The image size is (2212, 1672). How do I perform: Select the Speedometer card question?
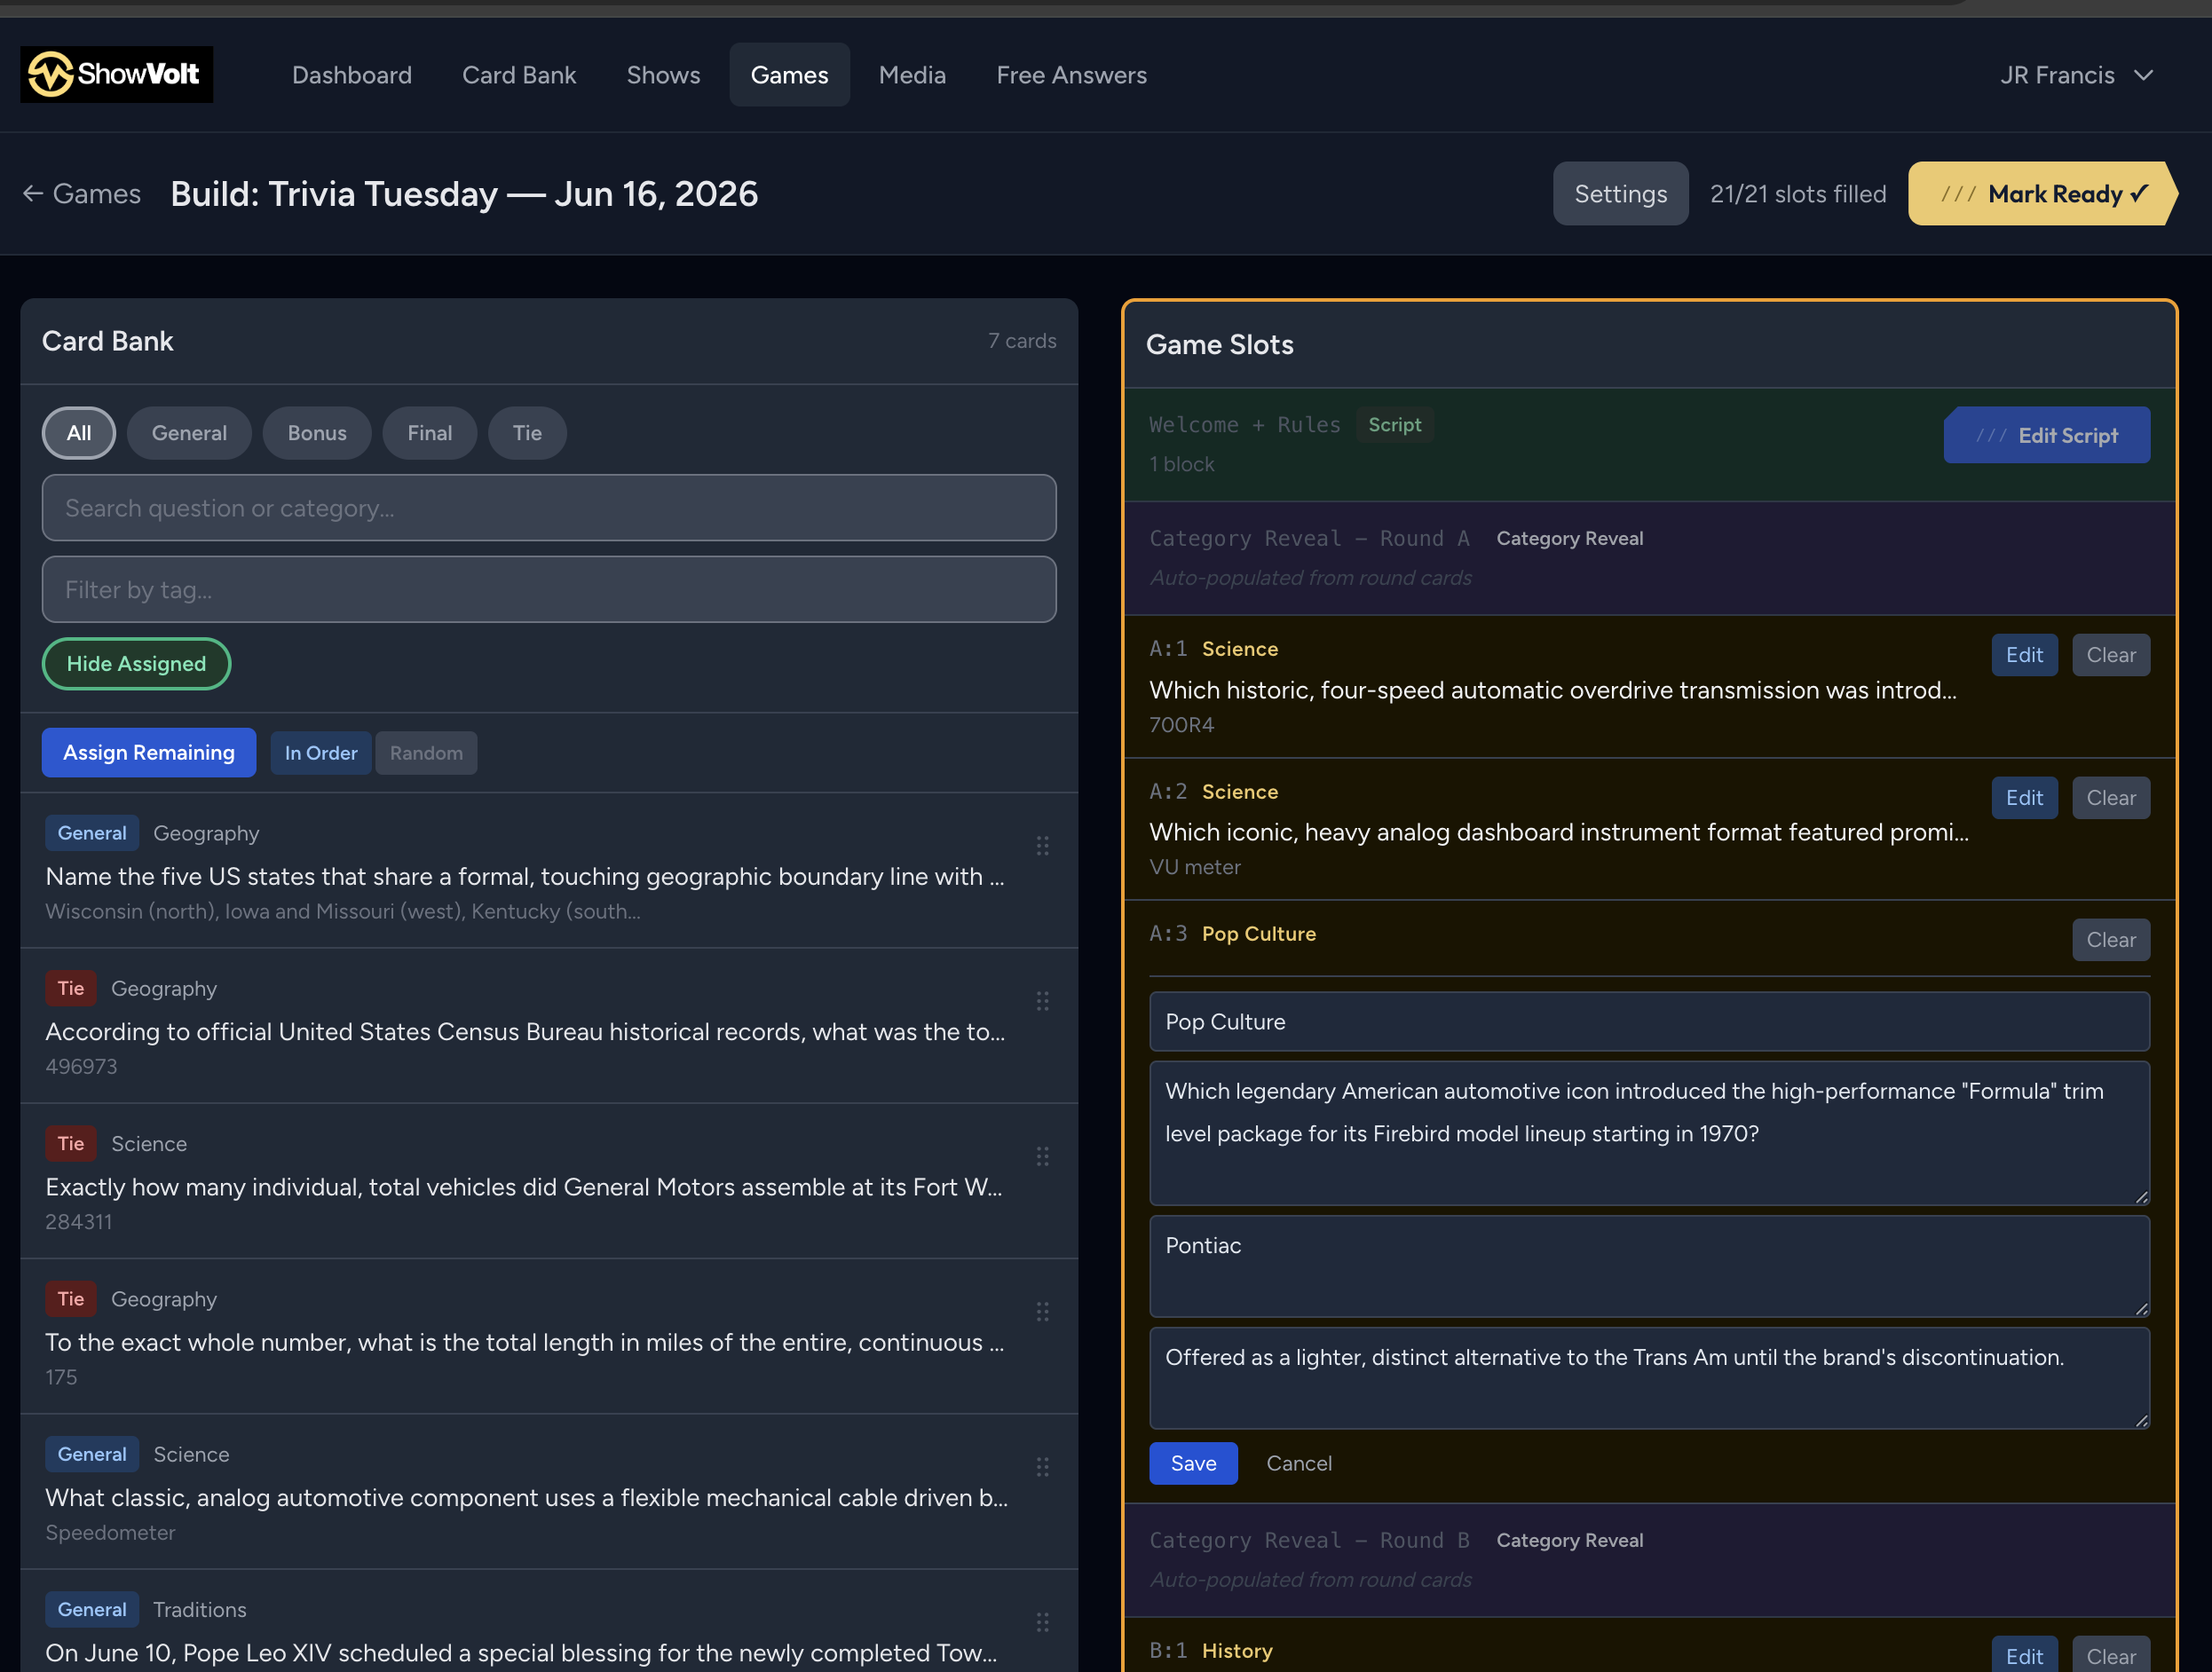point(526,1497)
